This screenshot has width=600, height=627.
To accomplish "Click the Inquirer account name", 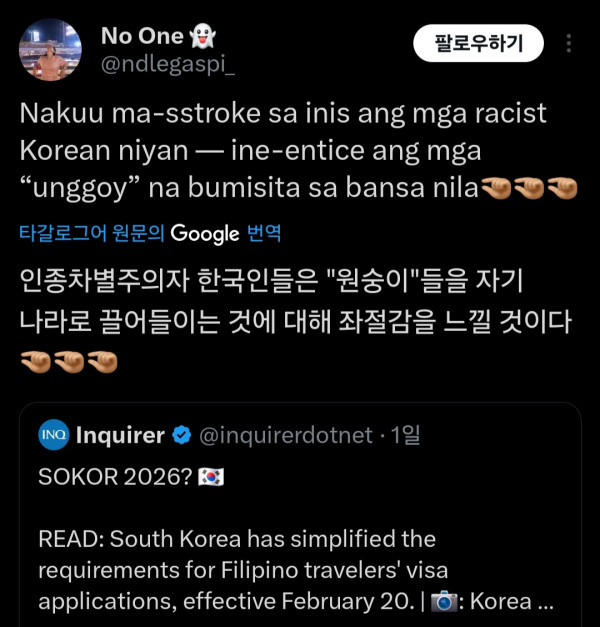I will [120, 435].
